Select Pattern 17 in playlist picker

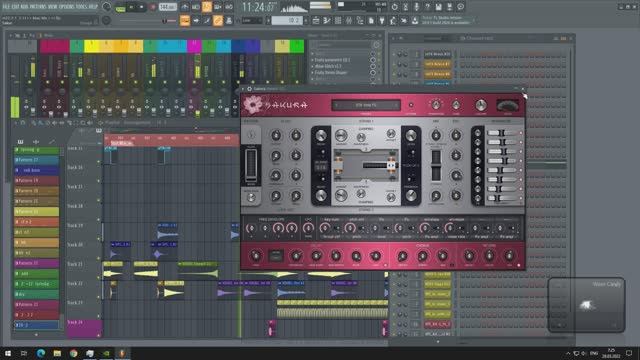click(x=37, y=160)
